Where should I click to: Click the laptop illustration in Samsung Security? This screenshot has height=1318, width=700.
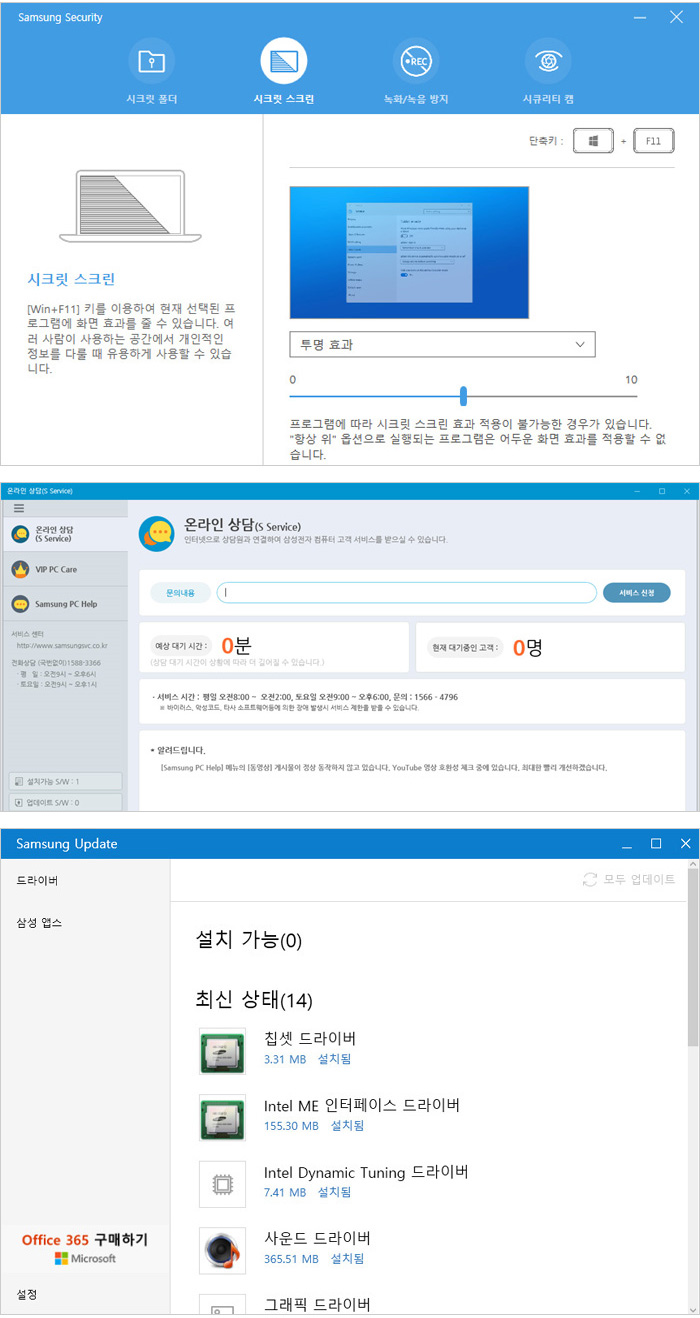[x=131, y=208]
